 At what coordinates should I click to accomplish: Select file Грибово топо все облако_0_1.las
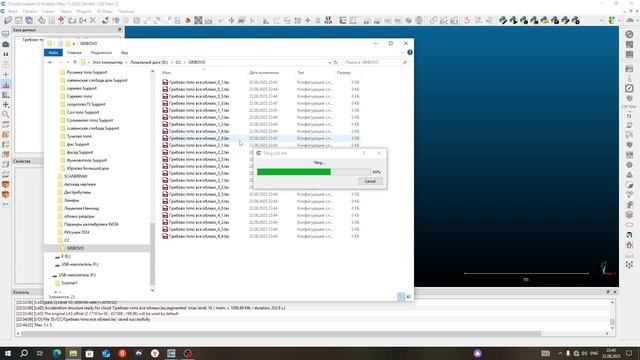click(199, 82)
